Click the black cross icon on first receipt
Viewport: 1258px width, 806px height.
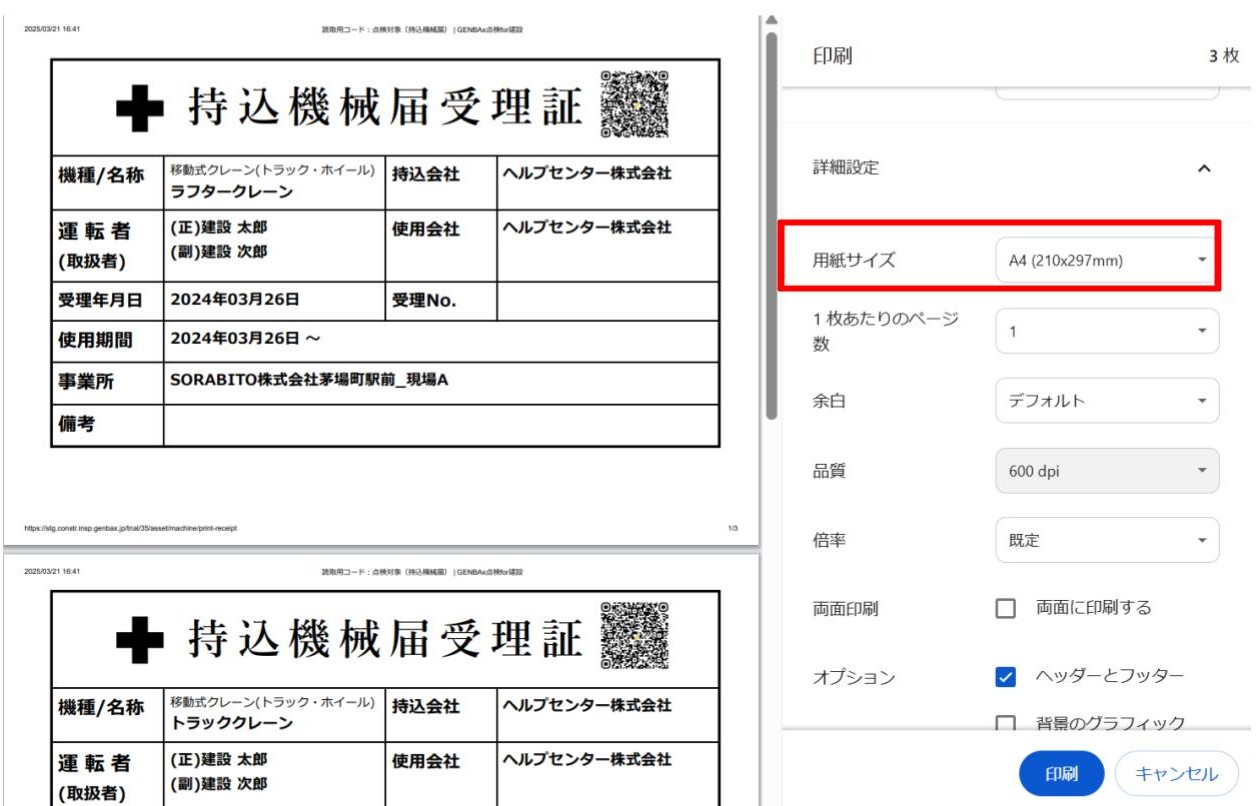(139, 109)
